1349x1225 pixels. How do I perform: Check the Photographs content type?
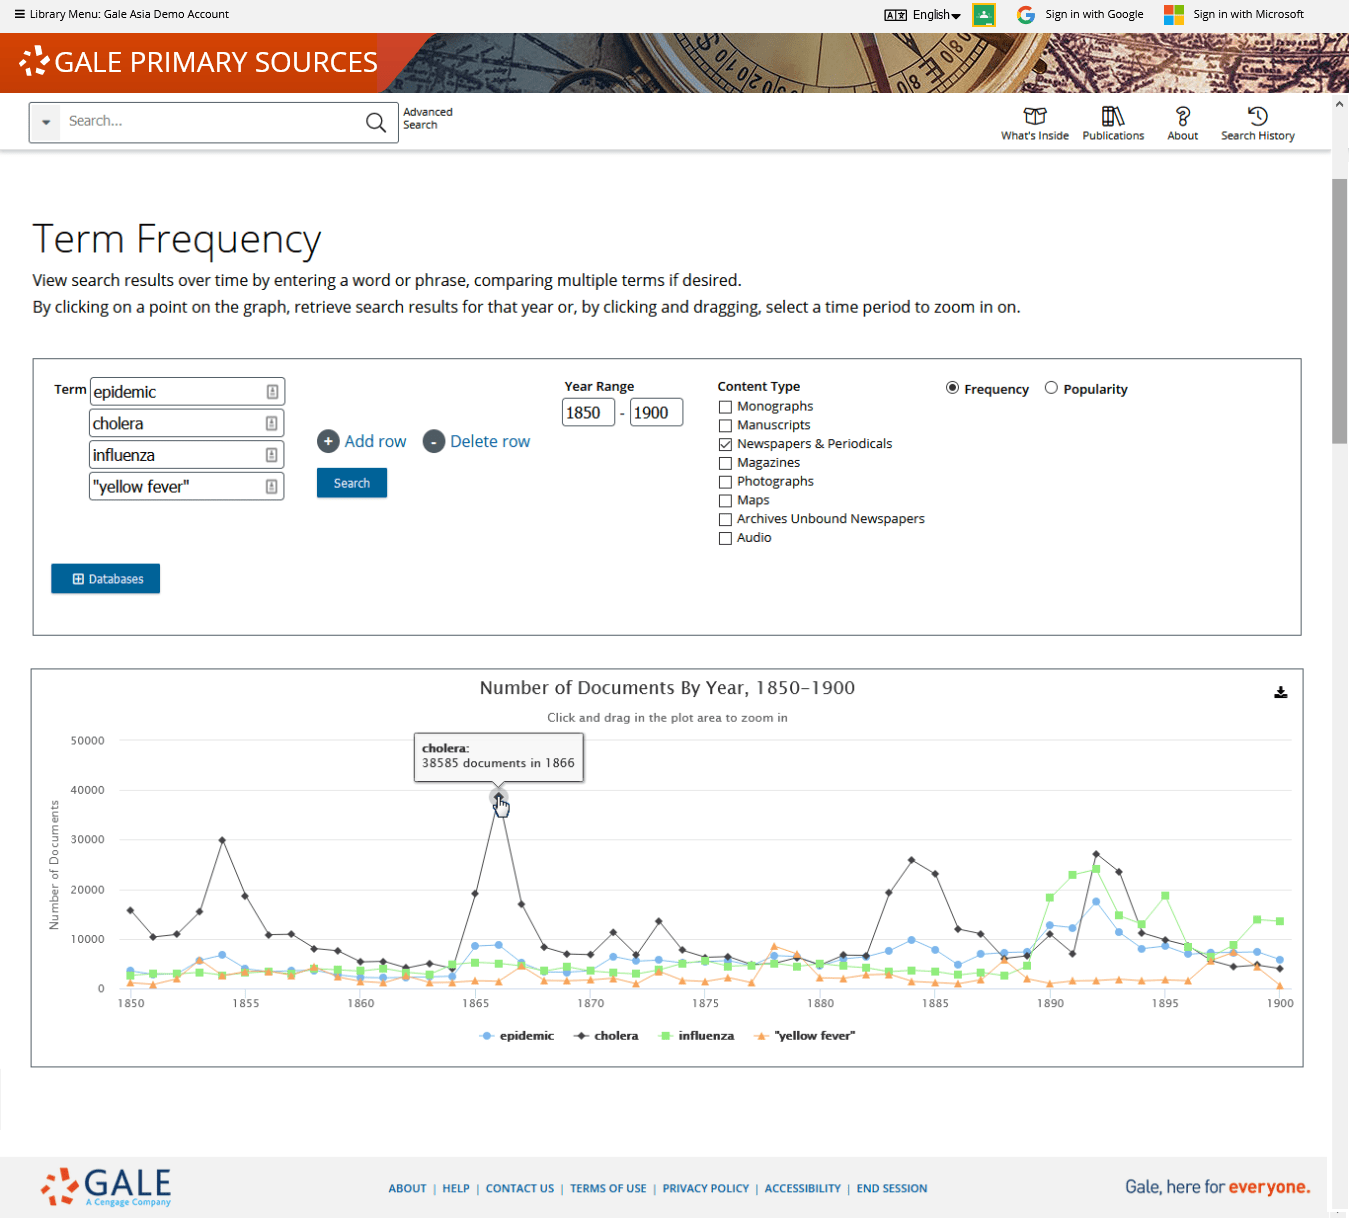point(725,482)
